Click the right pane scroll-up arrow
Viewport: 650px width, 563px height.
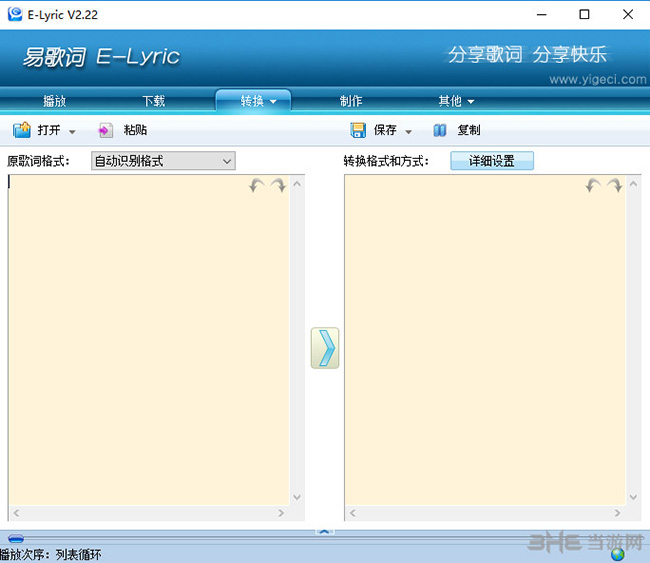click(633, 184)
